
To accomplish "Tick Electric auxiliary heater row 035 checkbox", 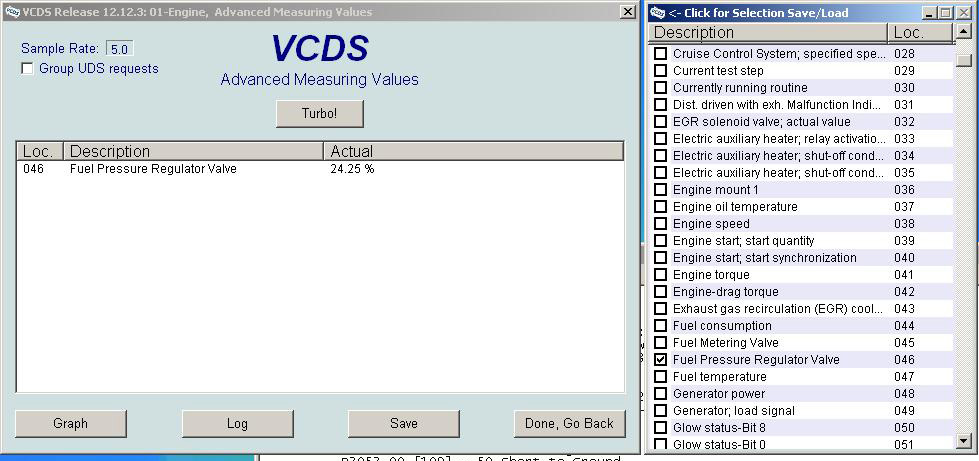I will click(x=660, y=172).
